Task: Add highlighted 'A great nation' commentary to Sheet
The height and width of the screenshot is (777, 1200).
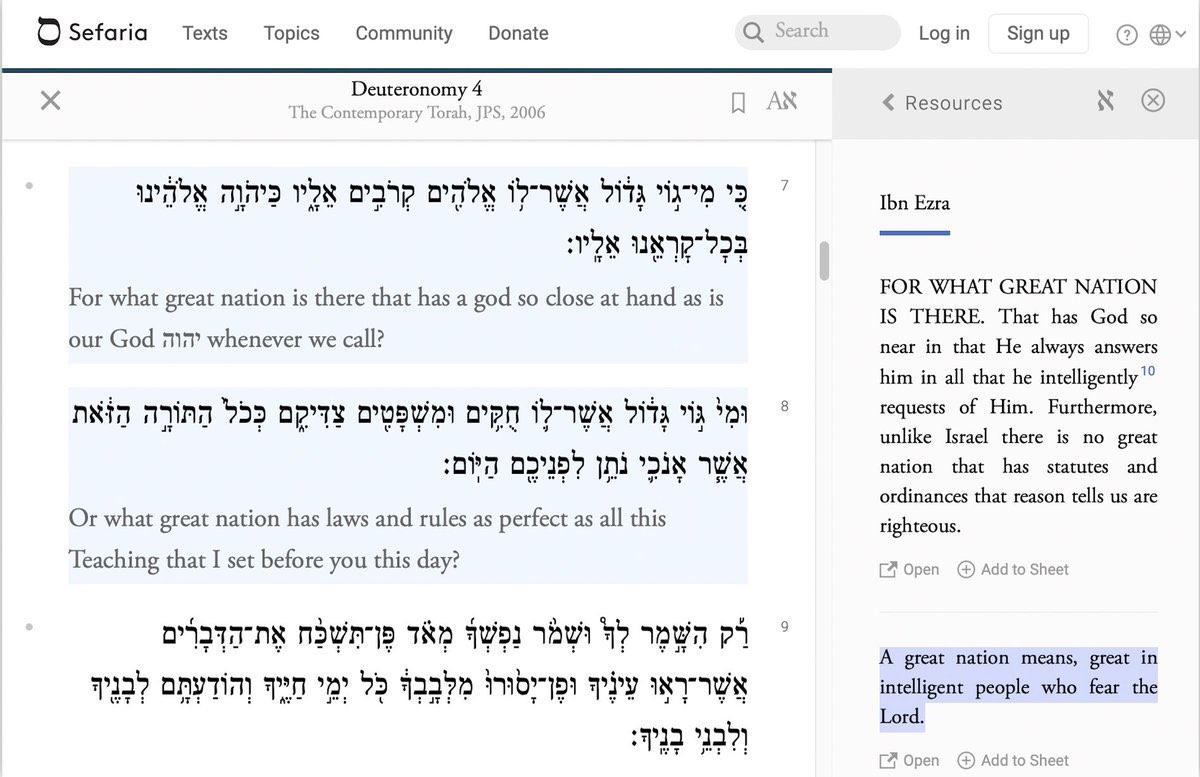Action: 1013,761
